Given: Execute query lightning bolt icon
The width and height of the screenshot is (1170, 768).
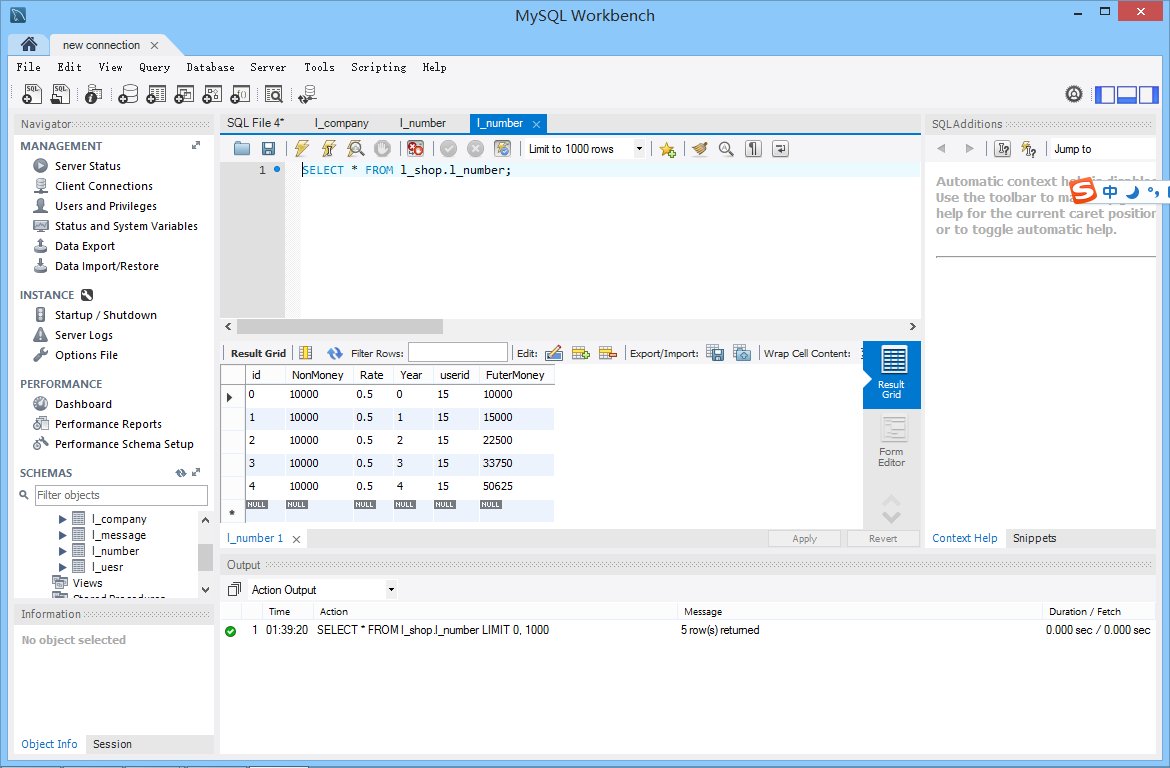Looking at the screenshot, I should click(x=302, y=149).
